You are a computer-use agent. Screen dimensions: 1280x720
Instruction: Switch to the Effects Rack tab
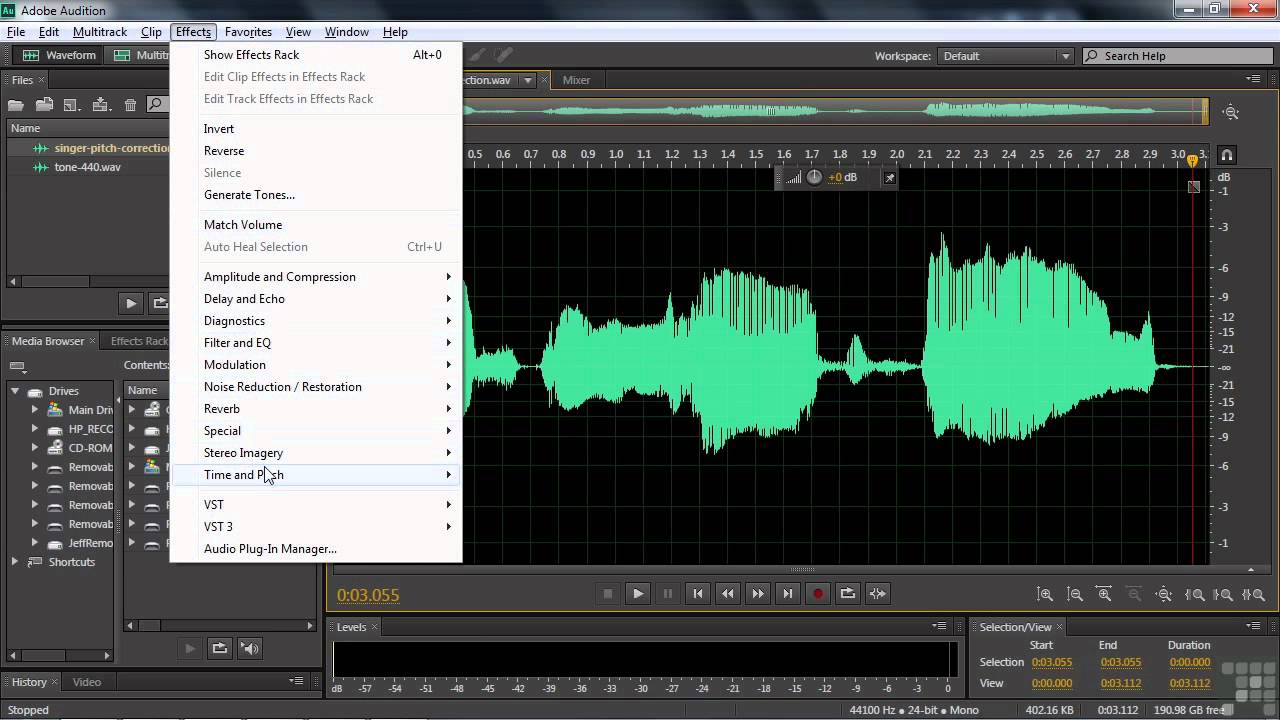click(139, 341)
